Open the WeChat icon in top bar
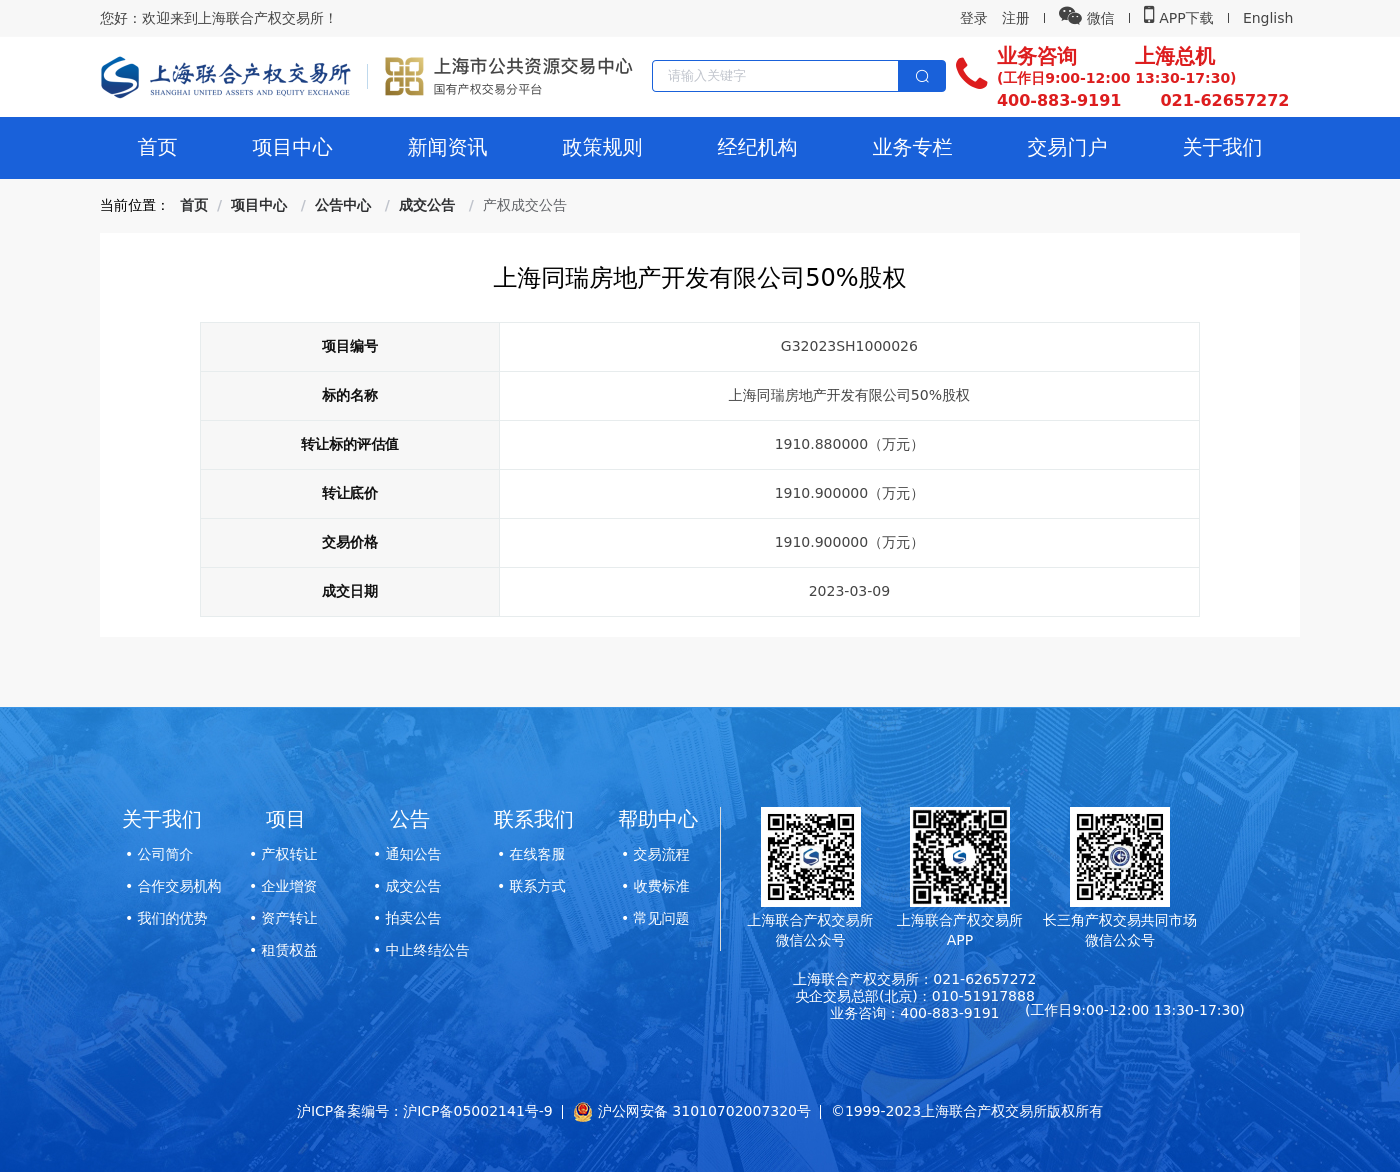Viewport: 1400px width, 1172px height. [x=1070, y=16]
